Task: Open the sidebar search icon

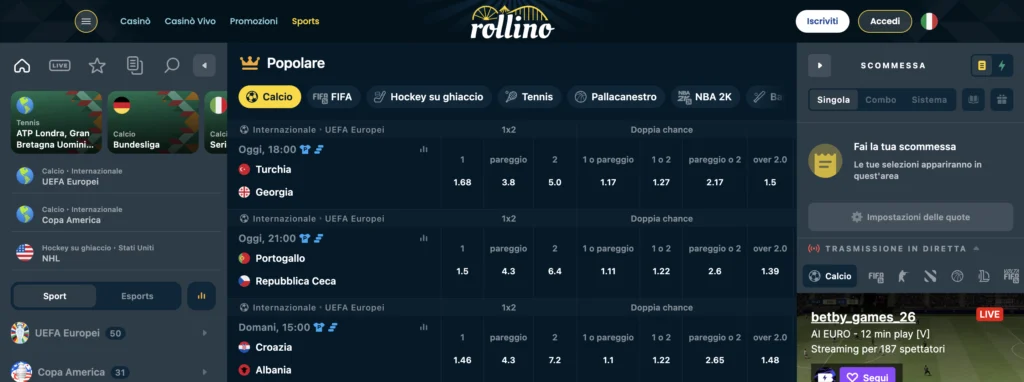Action: 172,65
